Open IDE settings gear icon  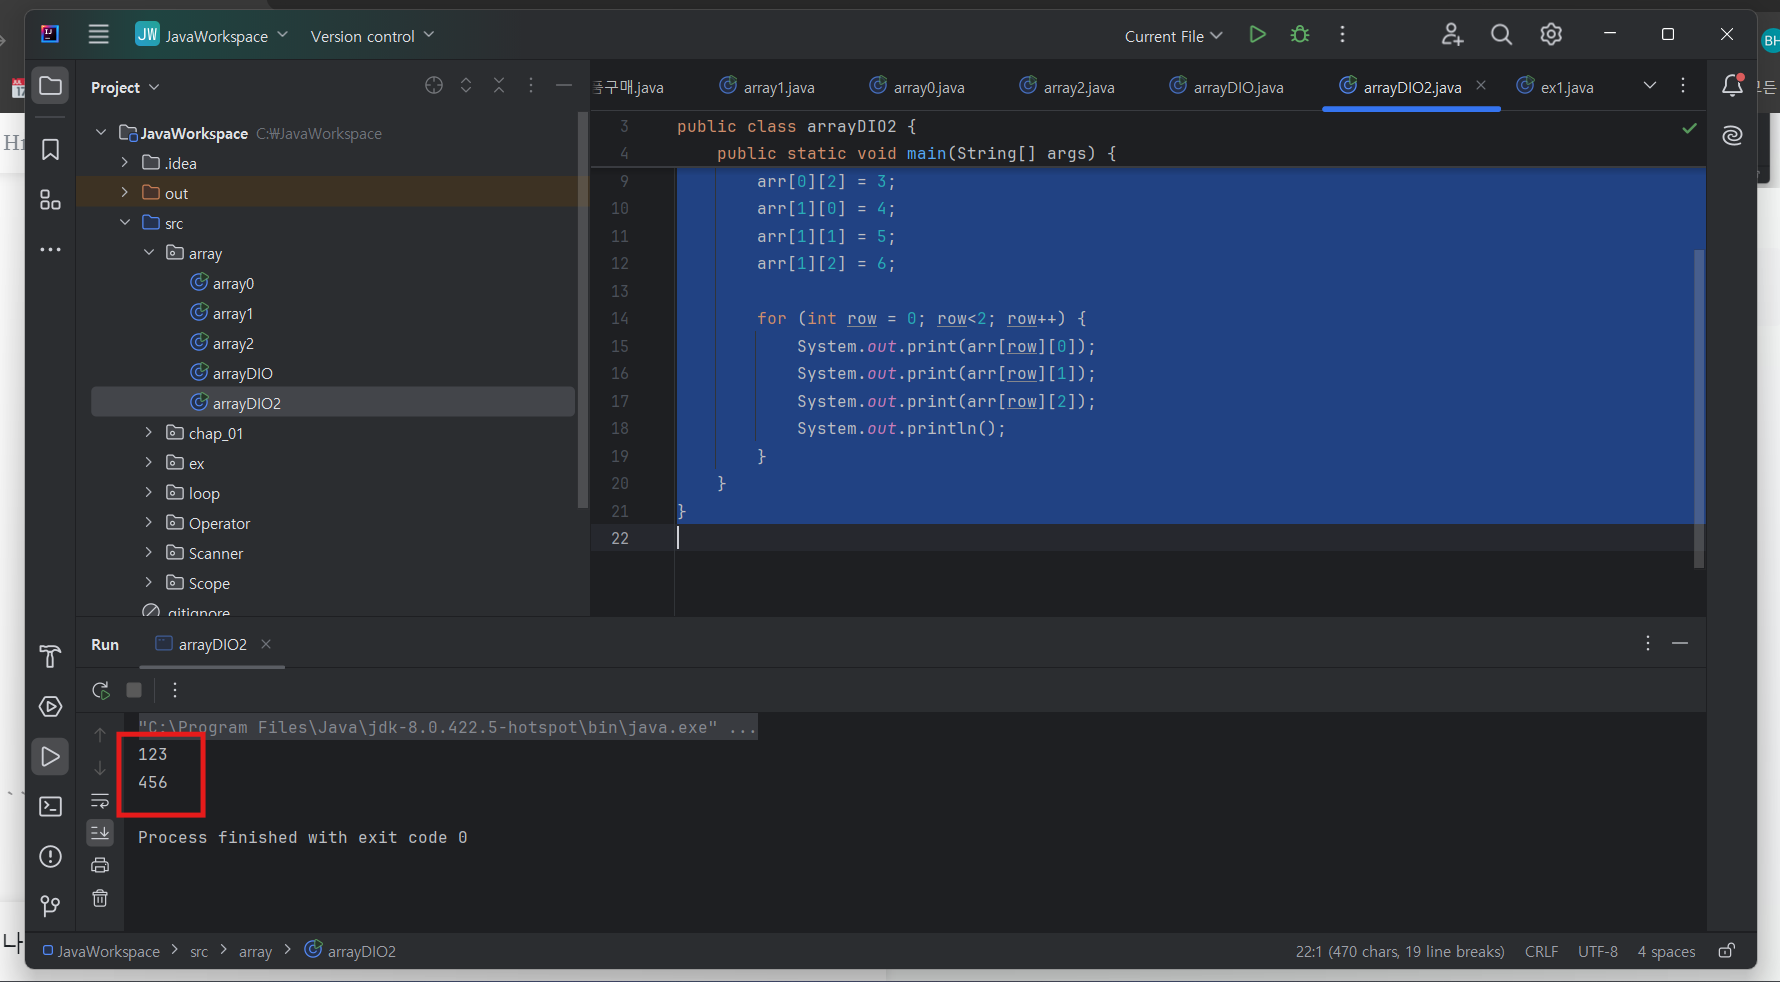tap(1551, 35)
